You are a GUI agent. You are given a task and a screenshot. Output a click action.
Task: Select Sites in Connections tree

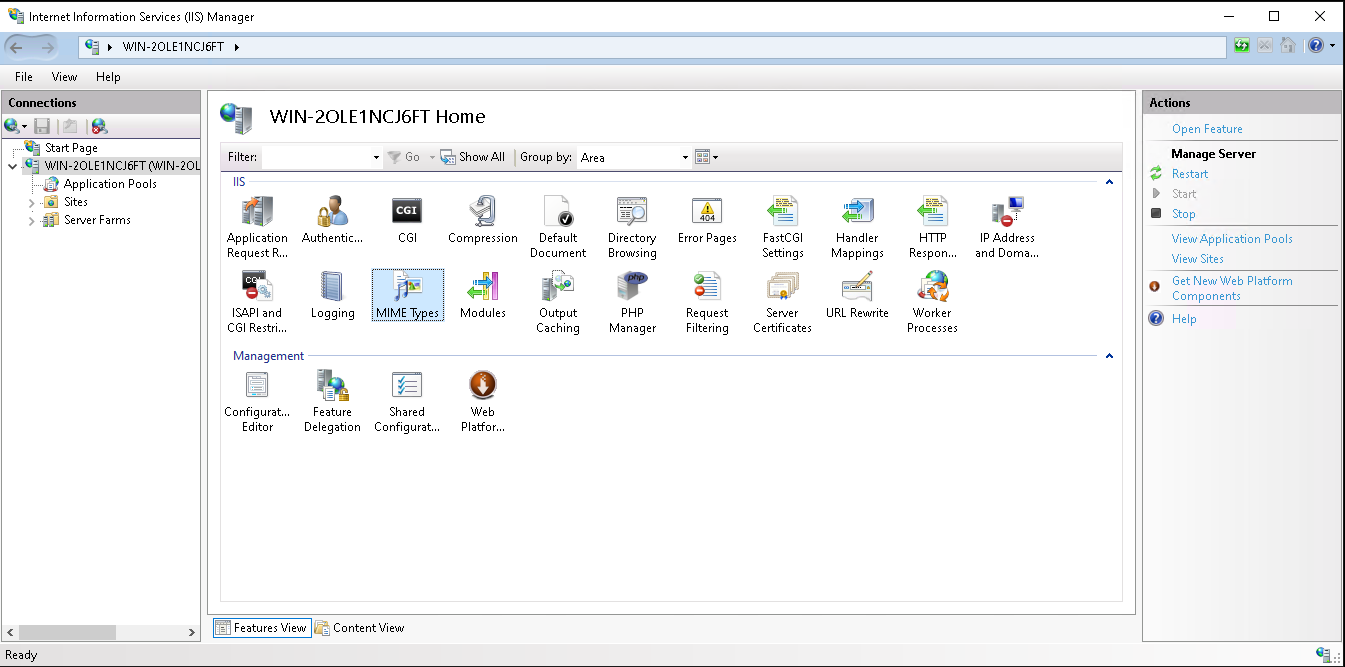coord(76,202)
